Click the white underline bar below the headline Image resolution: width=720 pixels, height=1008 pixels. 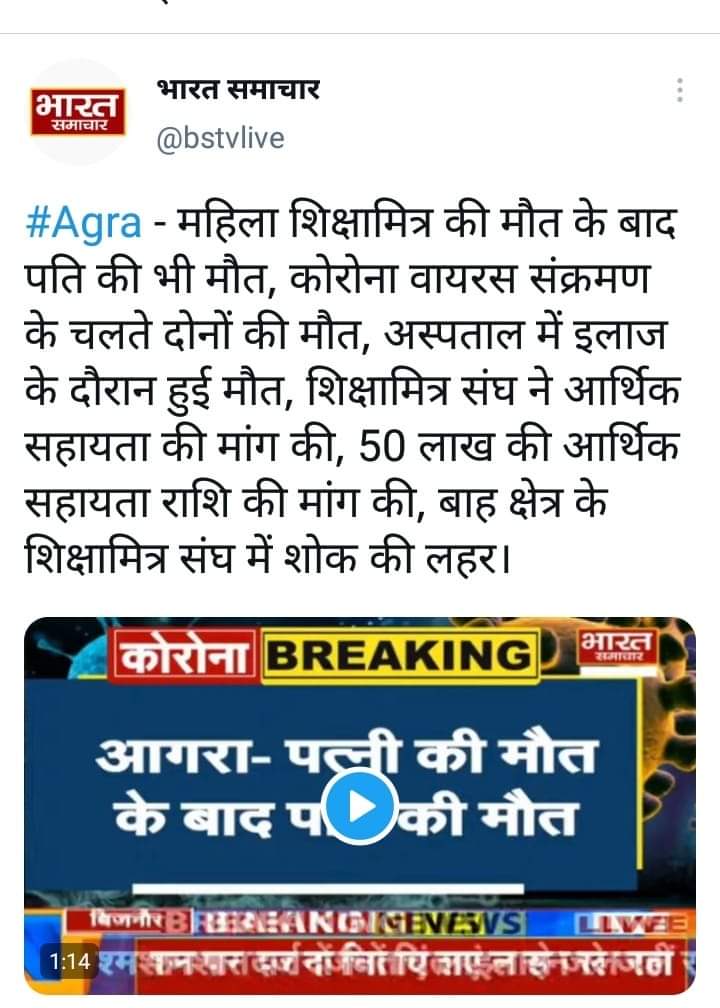tap(328, 888)
